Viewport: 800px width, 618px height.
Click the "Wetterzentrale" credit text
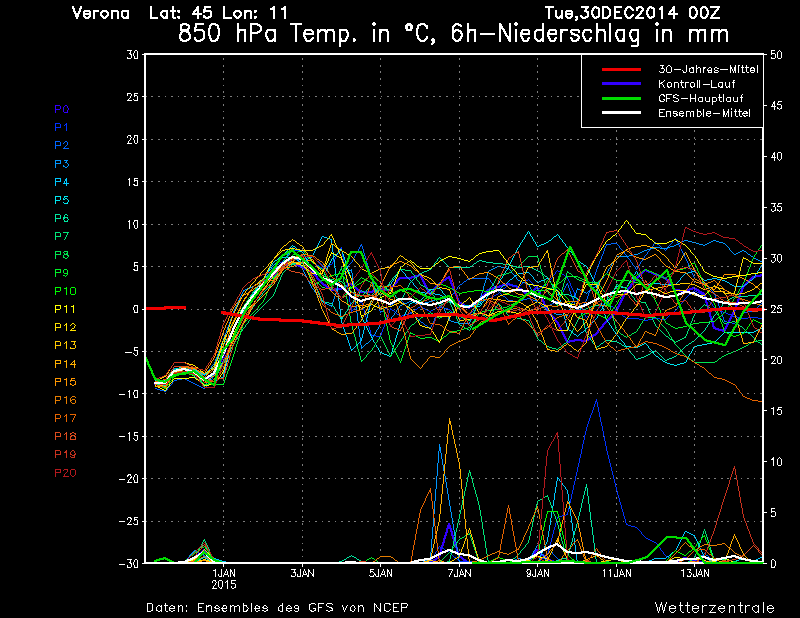[715, 608]
